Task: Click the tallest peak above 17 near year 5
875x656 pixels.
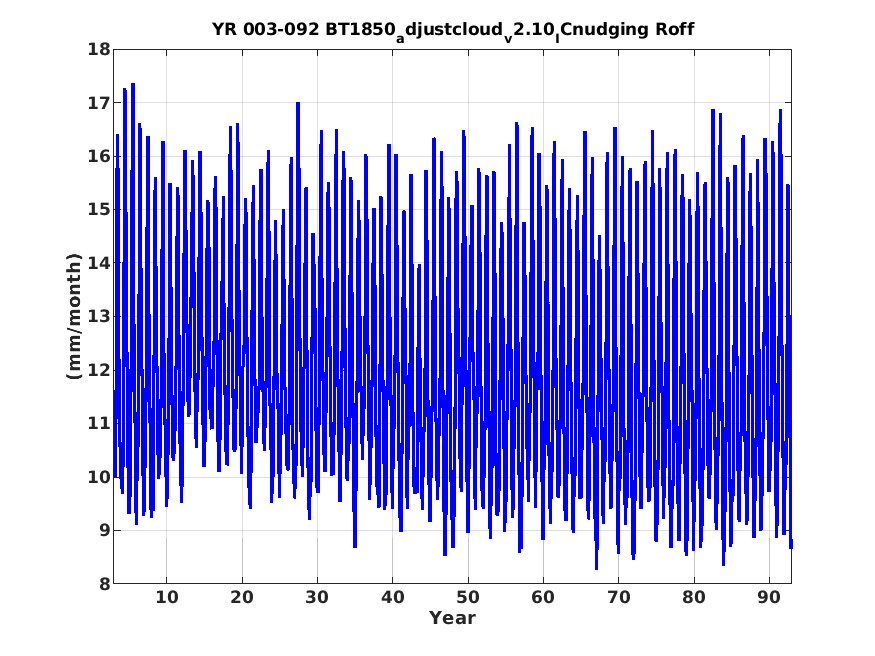Action: point(133,85)
